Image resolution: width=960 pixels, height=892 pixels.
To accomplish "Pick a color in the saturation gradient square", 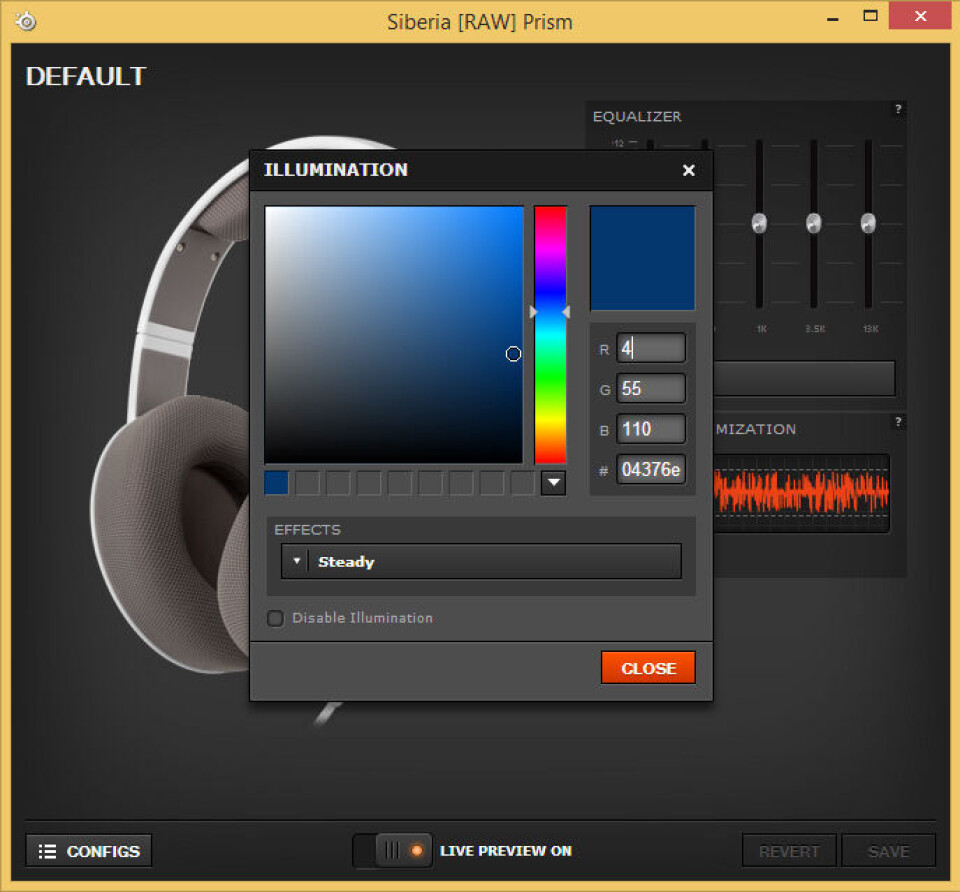I will (x=394, y=335).
